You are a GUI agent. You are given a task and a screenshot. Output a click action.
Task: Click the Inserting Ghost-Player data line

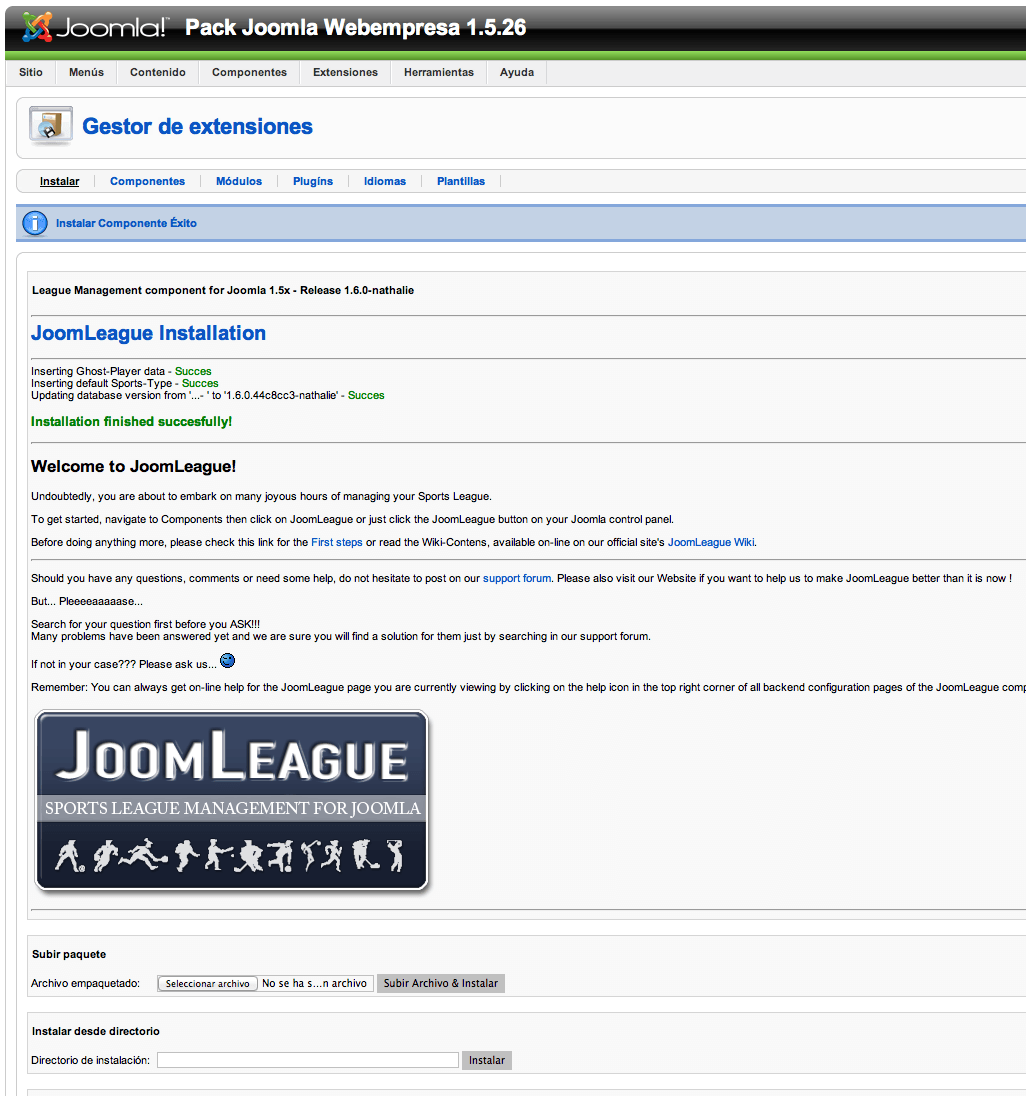click(121, 371)
